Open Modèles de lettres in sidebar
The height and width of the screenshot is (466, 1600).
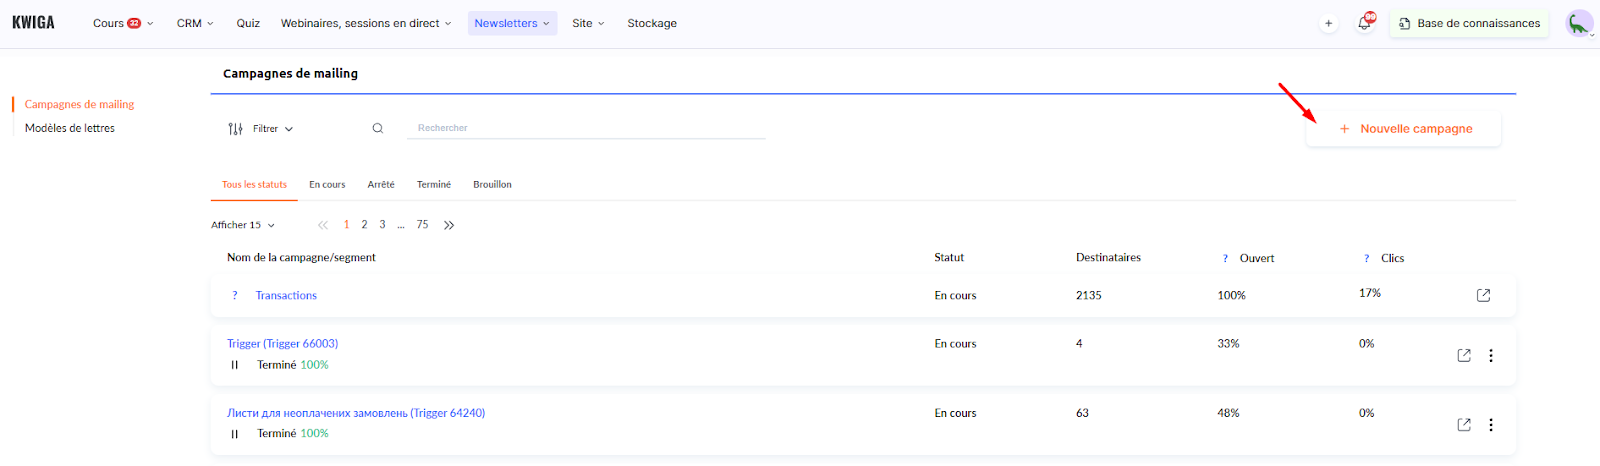pos(70,128)
